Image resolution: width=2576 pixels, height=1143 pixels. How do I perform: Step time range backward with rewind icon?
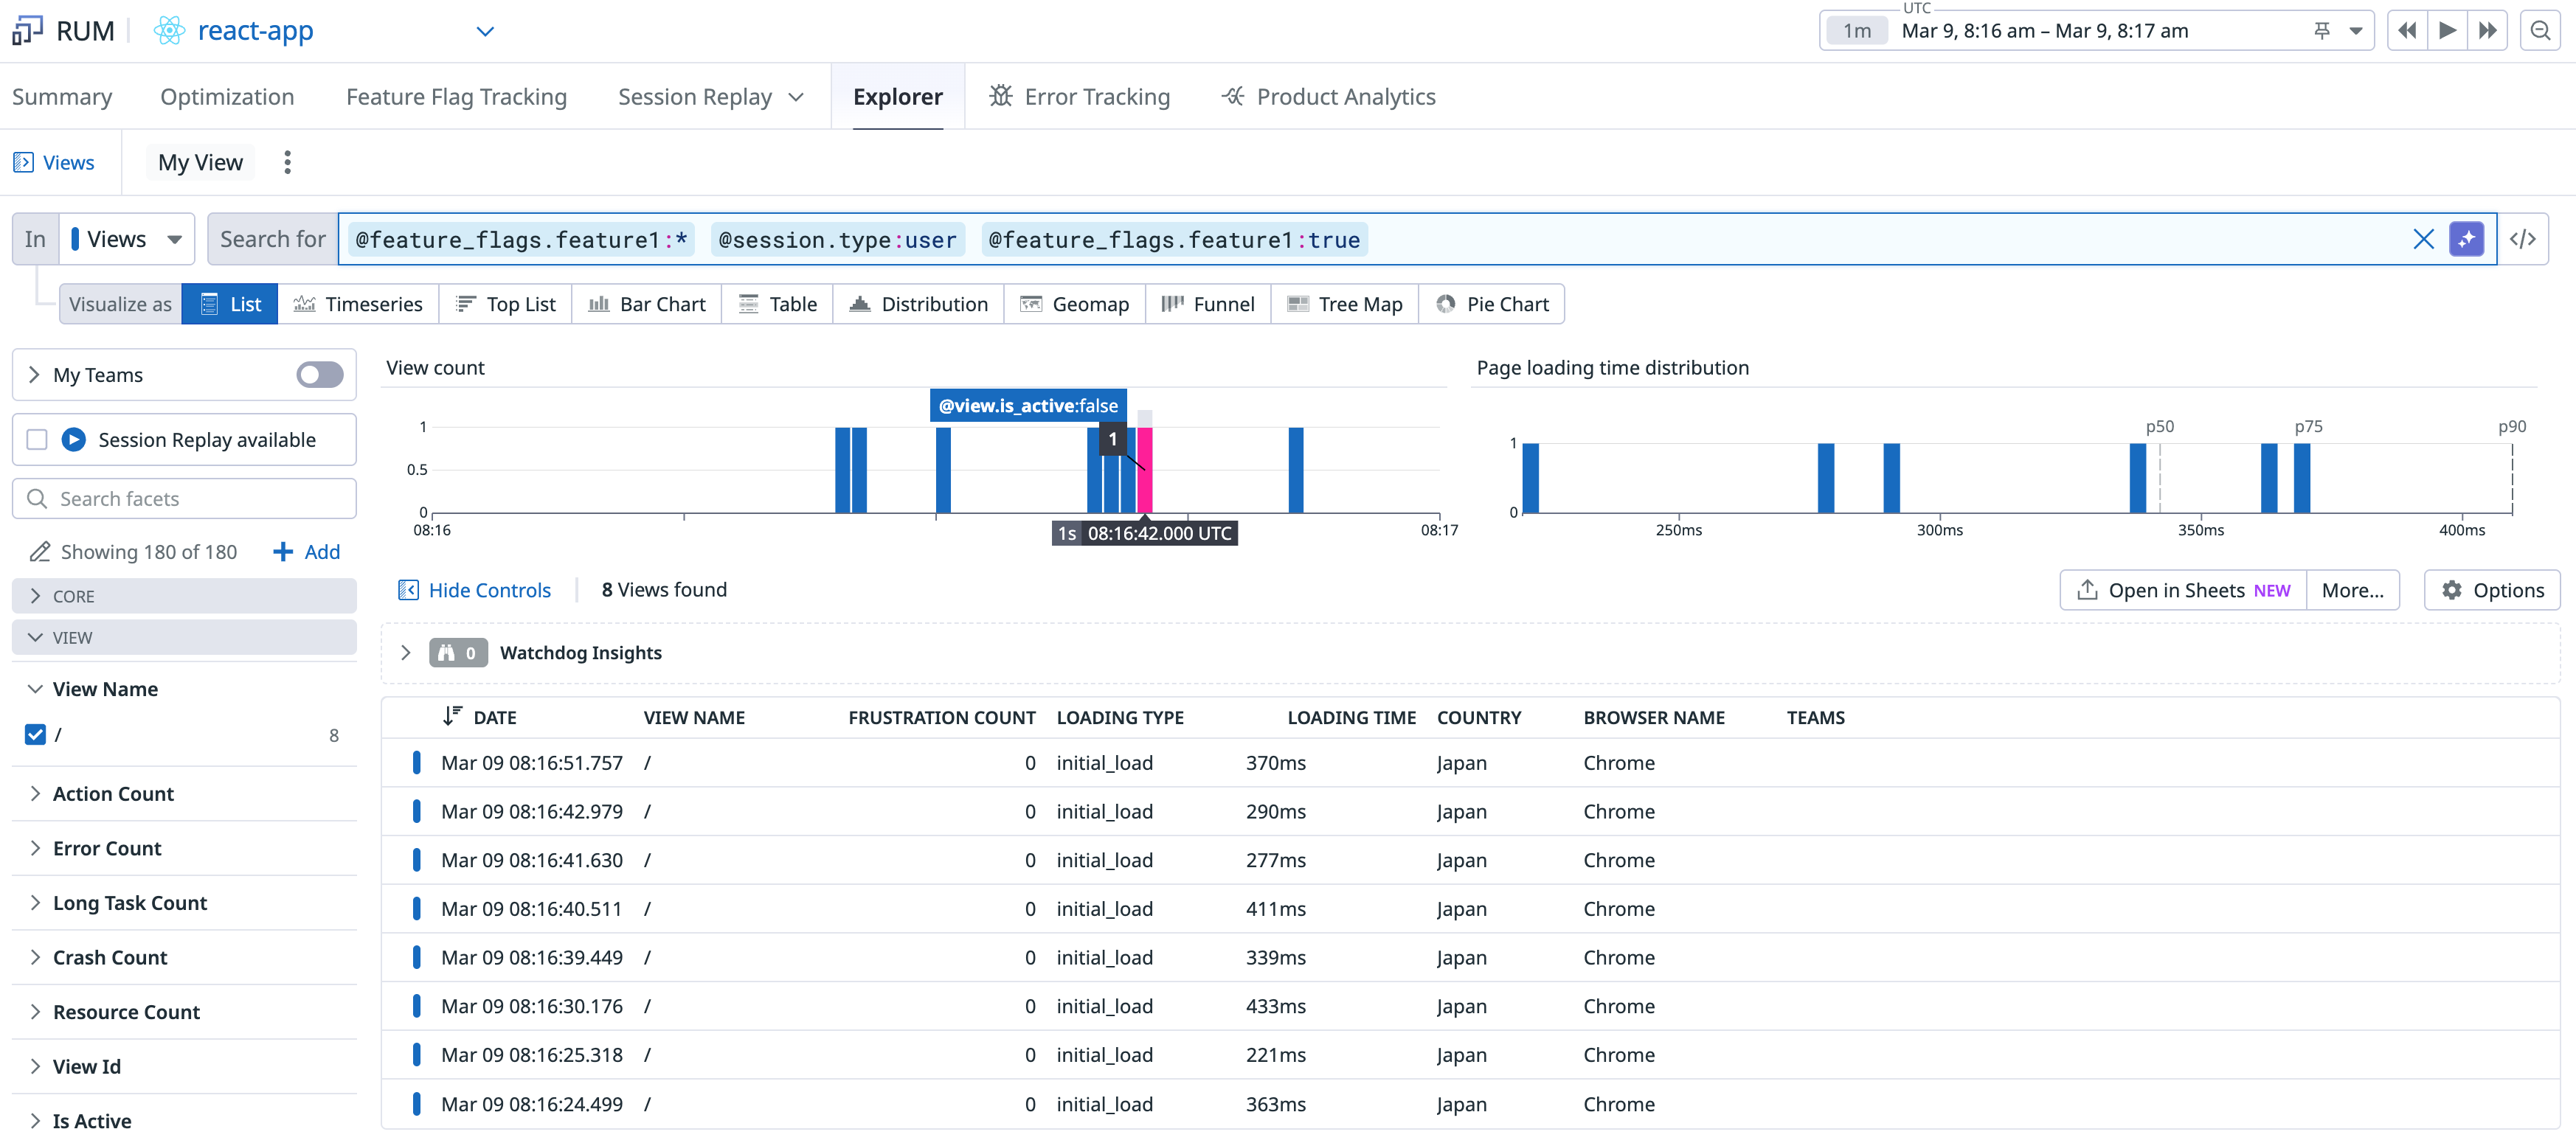2407,31
